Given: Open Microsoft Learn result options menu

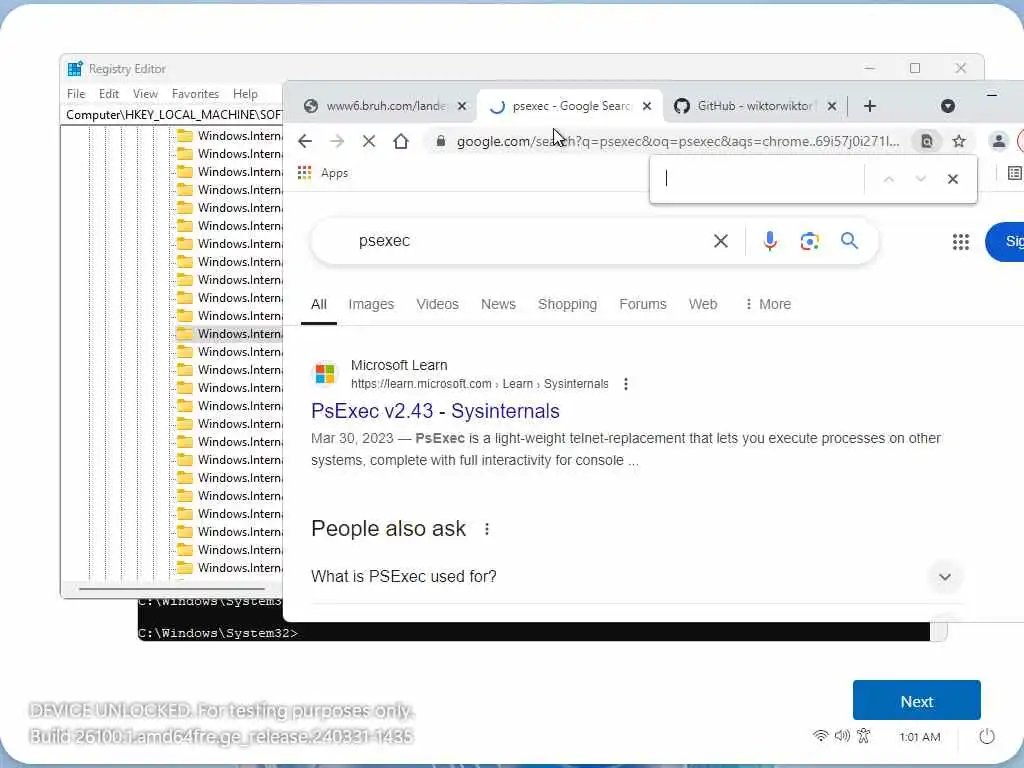Looking at the screenshot, I should pos(626,384).
